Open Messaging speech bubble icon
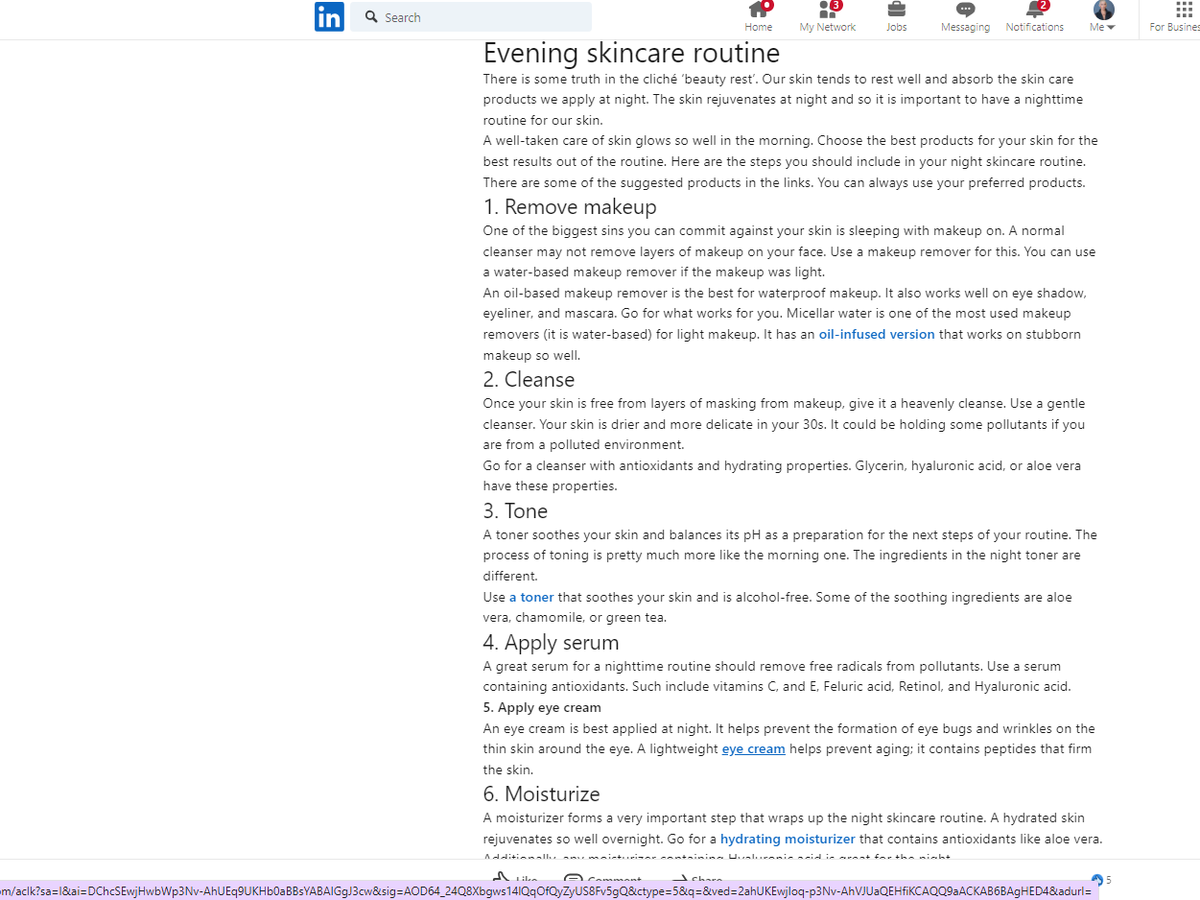1200x900 pixels. [964, 9]
